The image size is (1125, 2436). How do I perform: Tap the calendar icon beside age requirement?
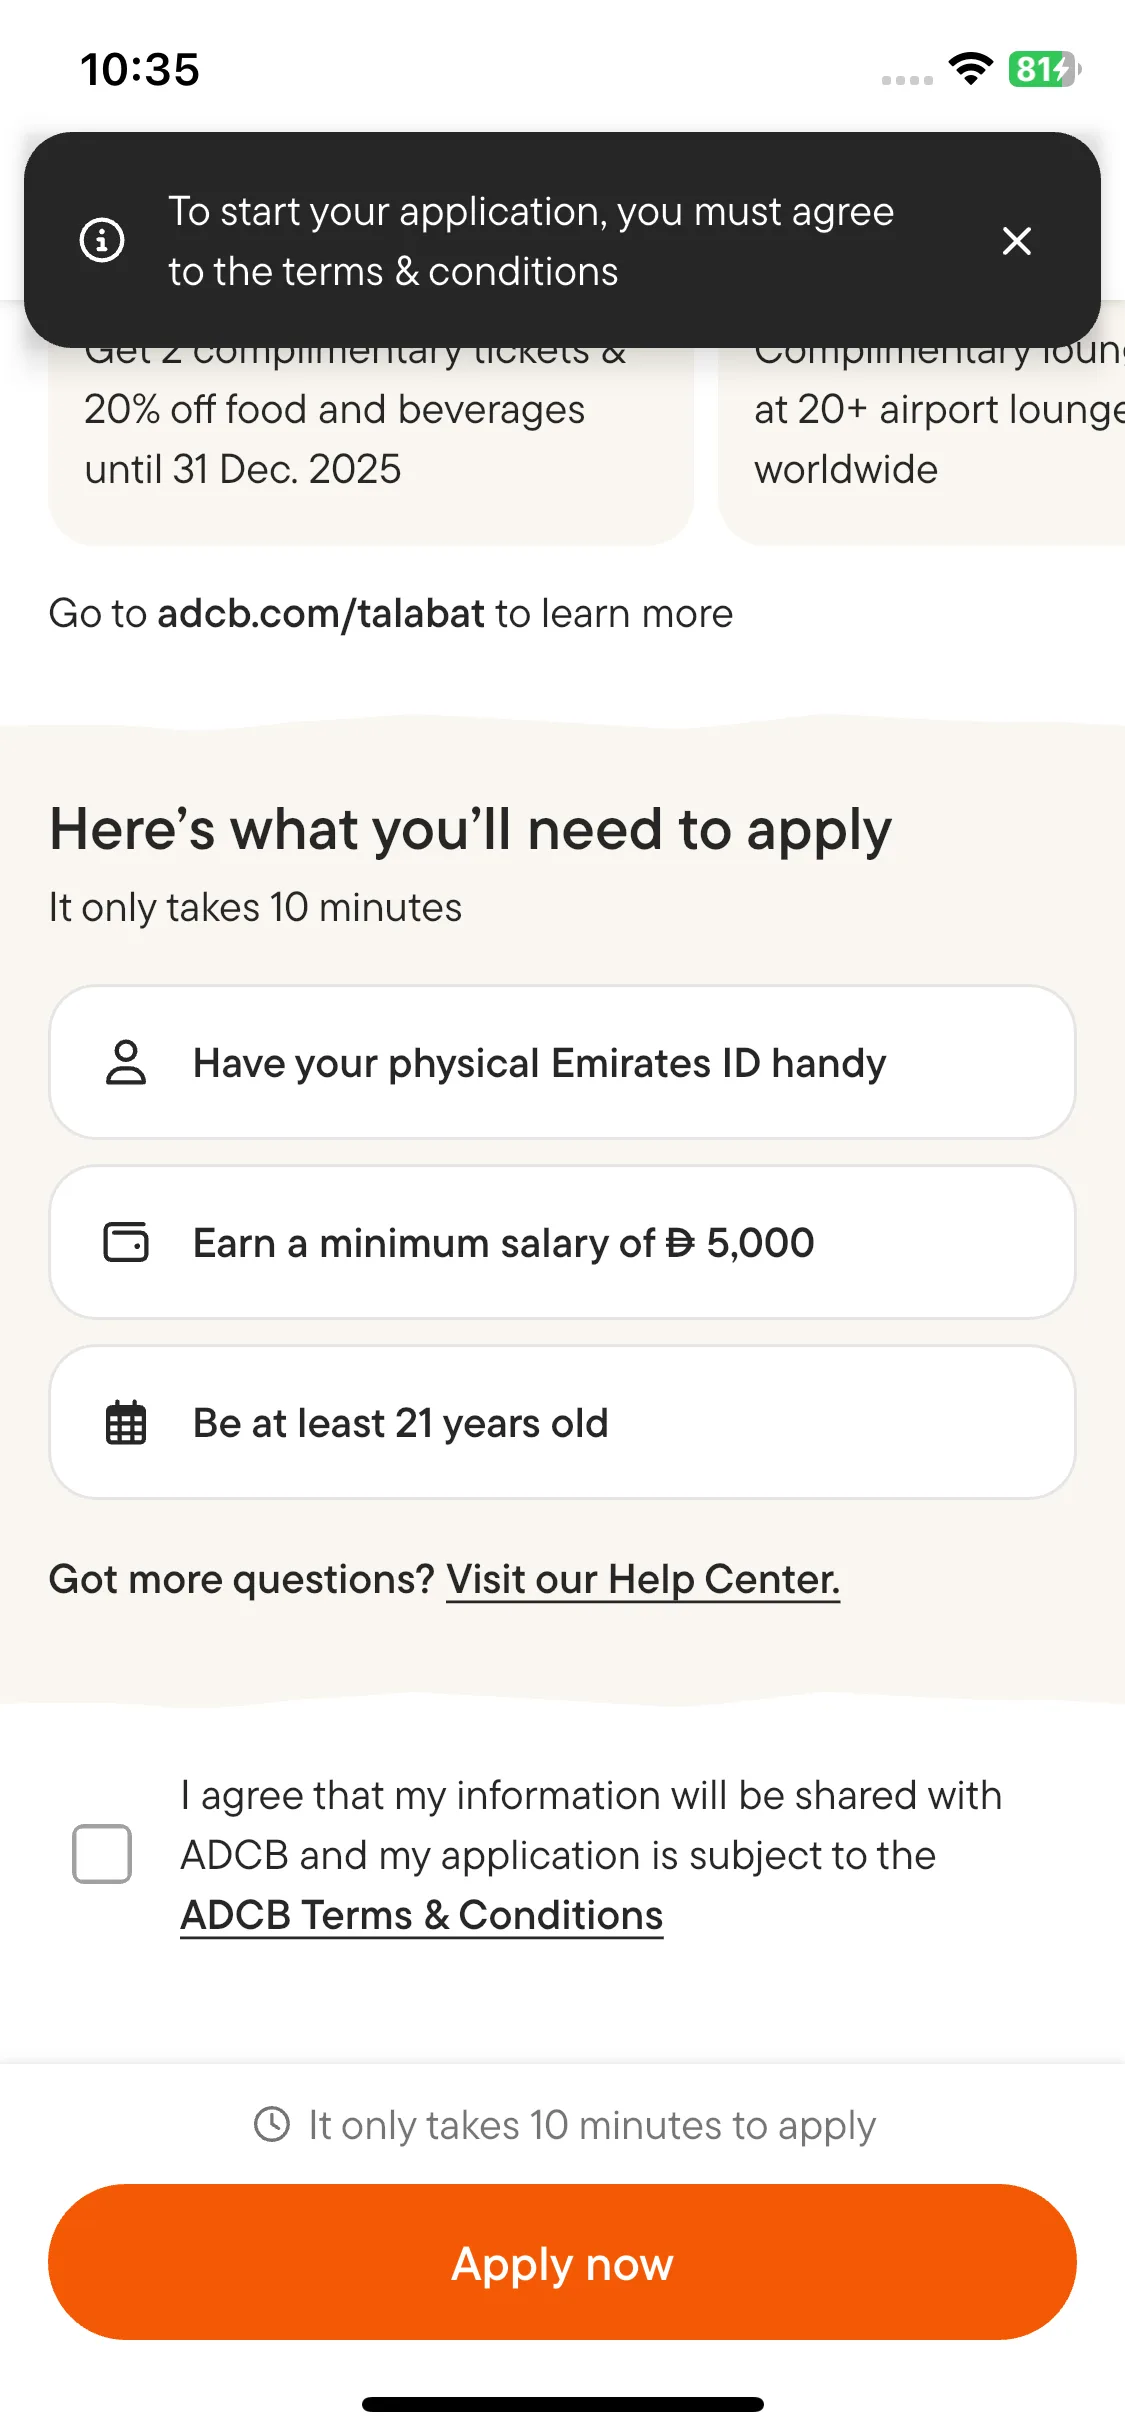pyautogui.click(x=126, y=1422)
